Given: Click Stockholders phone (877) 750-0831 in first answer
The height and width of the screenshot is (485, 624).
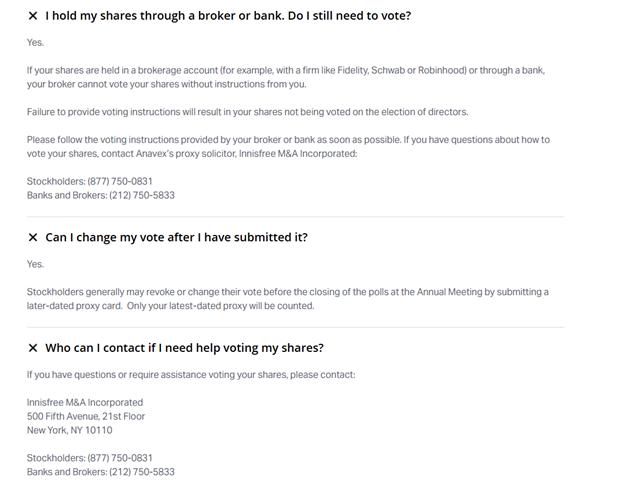Looking at the screenshot, I should coord(120,181).
